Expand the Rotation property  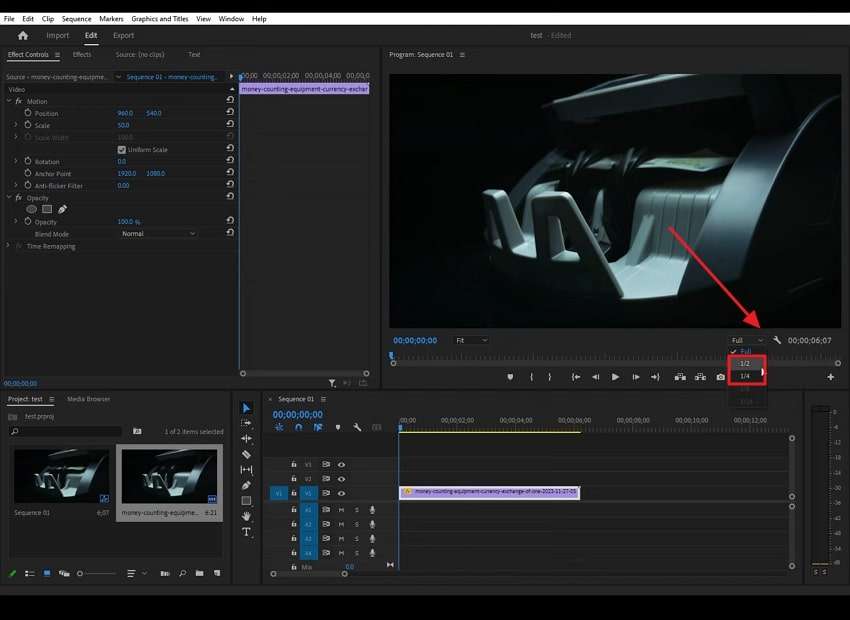[x=16, y=161]
